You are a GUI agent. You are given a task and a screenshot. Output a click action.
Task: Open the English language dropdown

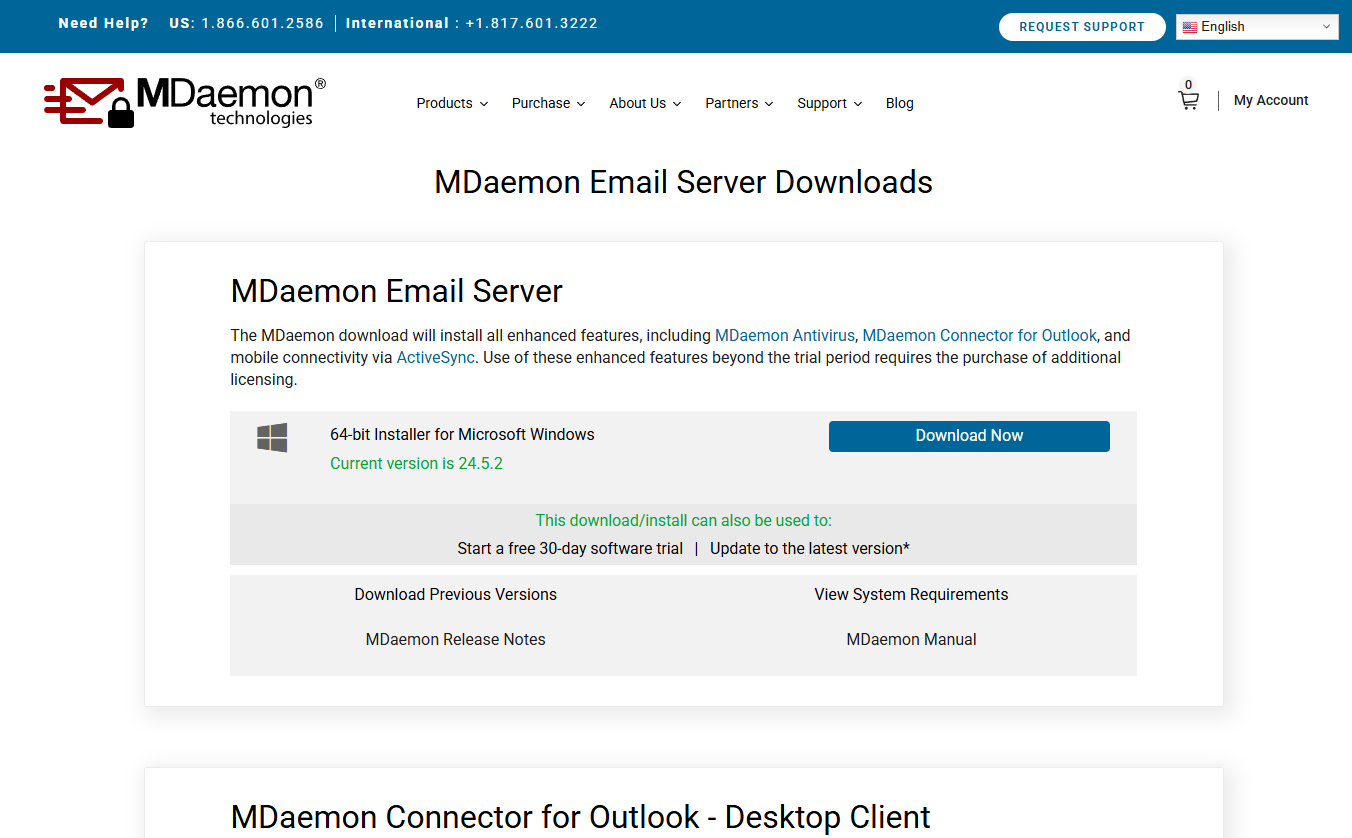1257,26
